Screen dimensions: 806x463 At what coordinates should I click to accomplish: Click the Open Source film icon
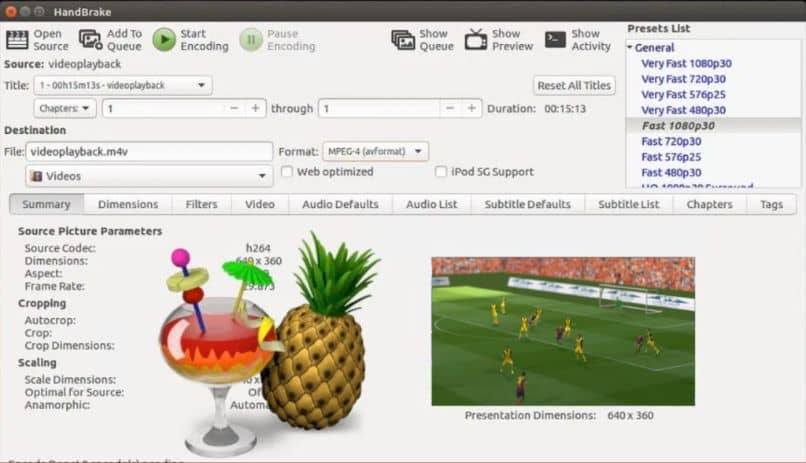pyautogui.click(x=17, y=40)
